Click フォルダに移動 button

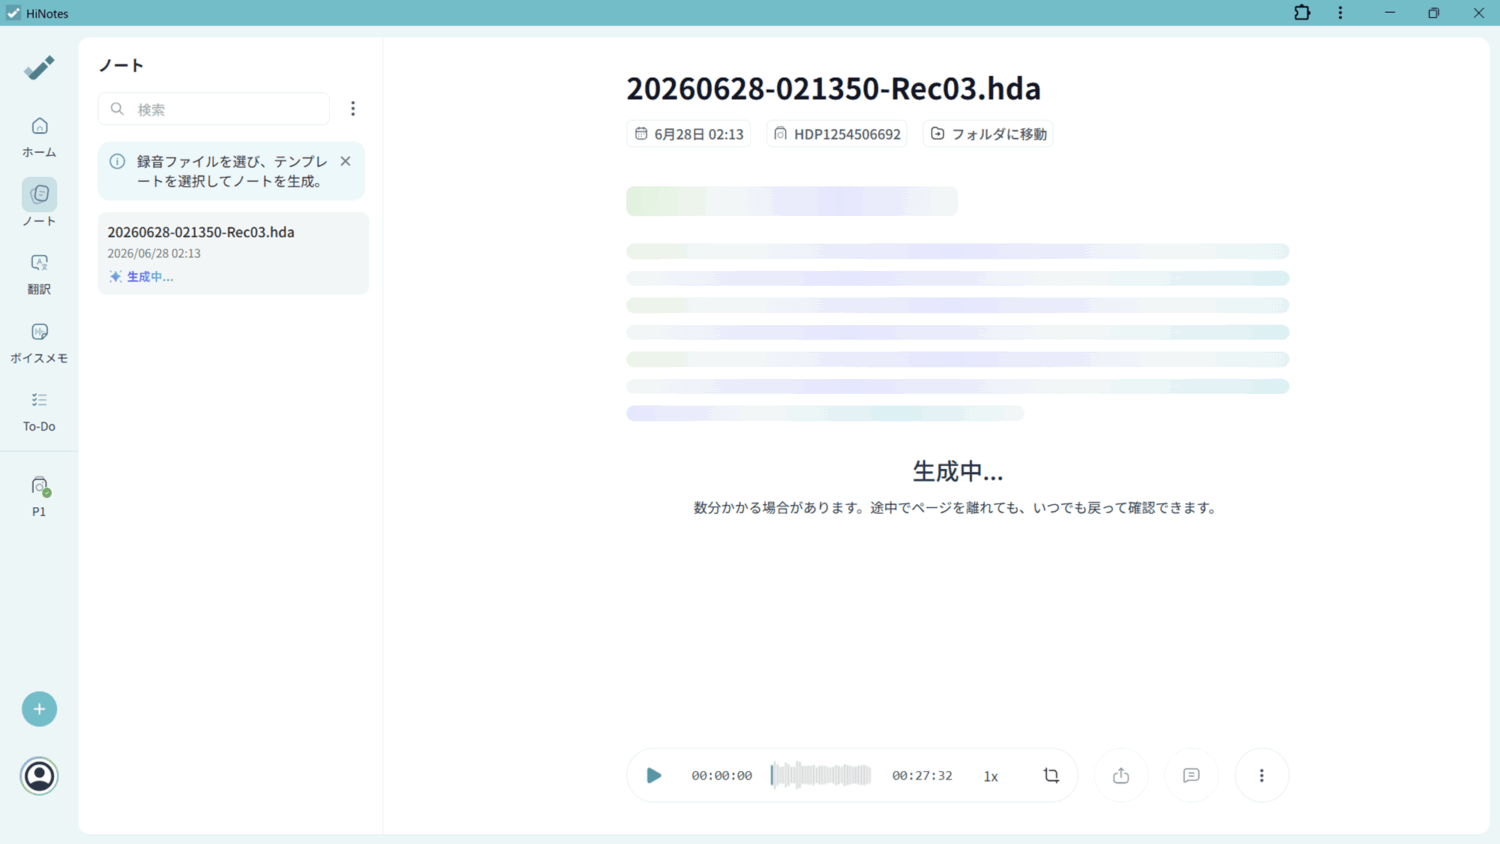[988, 134]
